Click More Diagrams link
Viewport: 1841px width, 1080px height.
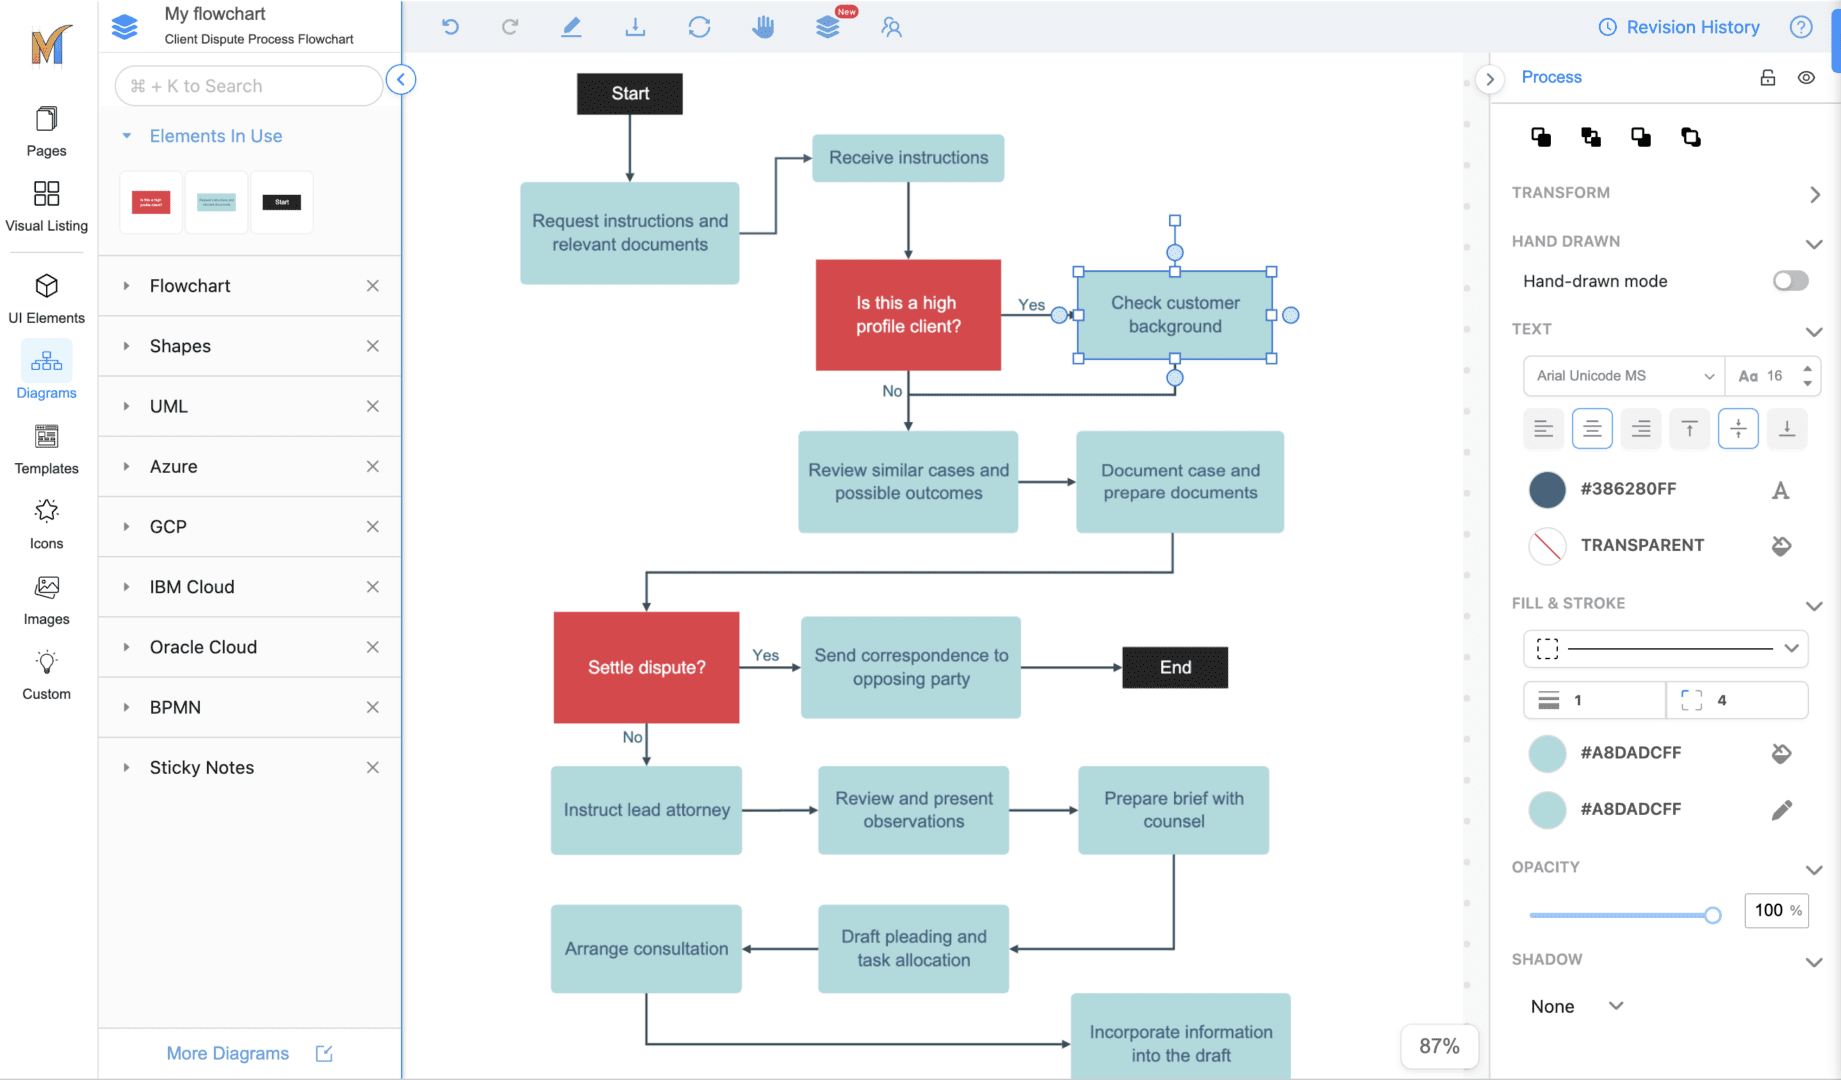[x=227, y=1053]
